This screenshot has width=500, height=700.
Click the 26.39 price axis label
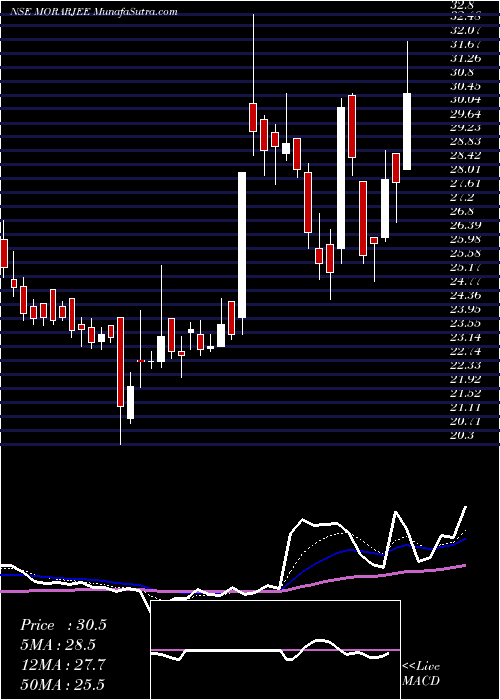465,225
